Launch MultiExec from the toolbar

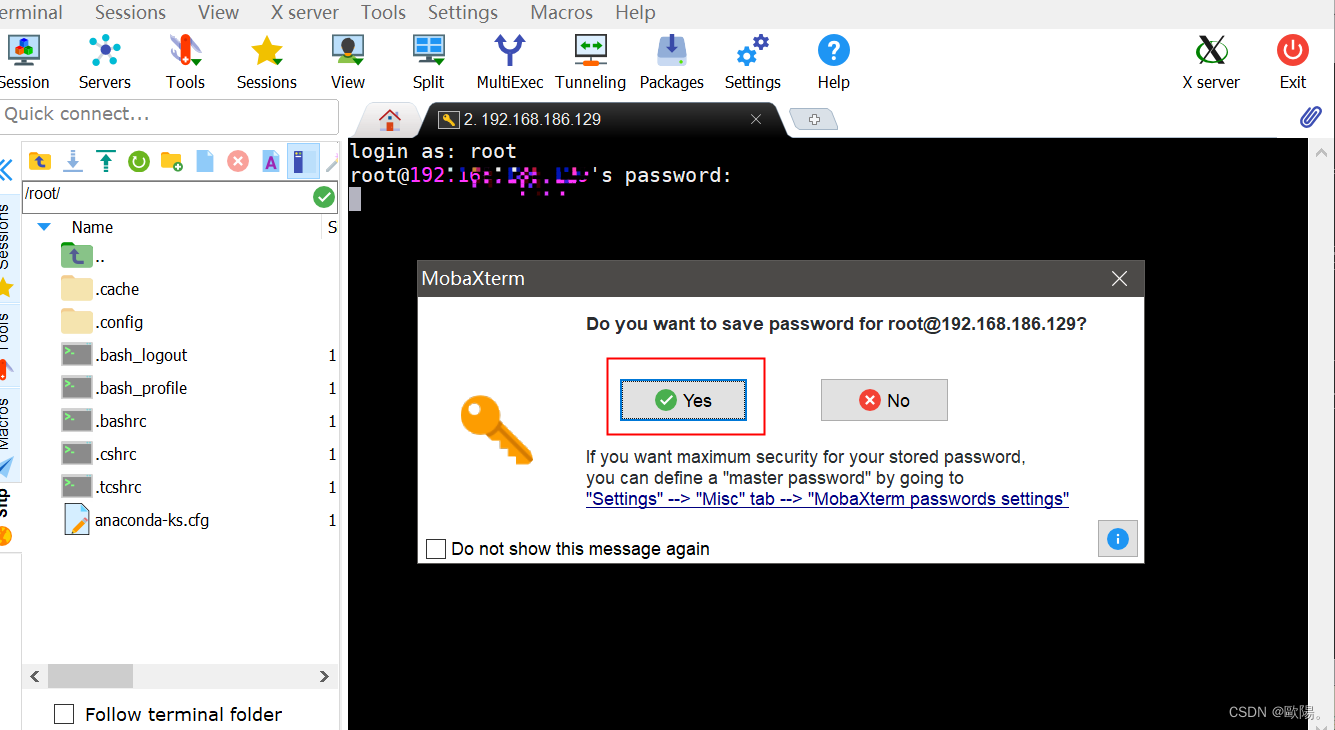point(510,61)
